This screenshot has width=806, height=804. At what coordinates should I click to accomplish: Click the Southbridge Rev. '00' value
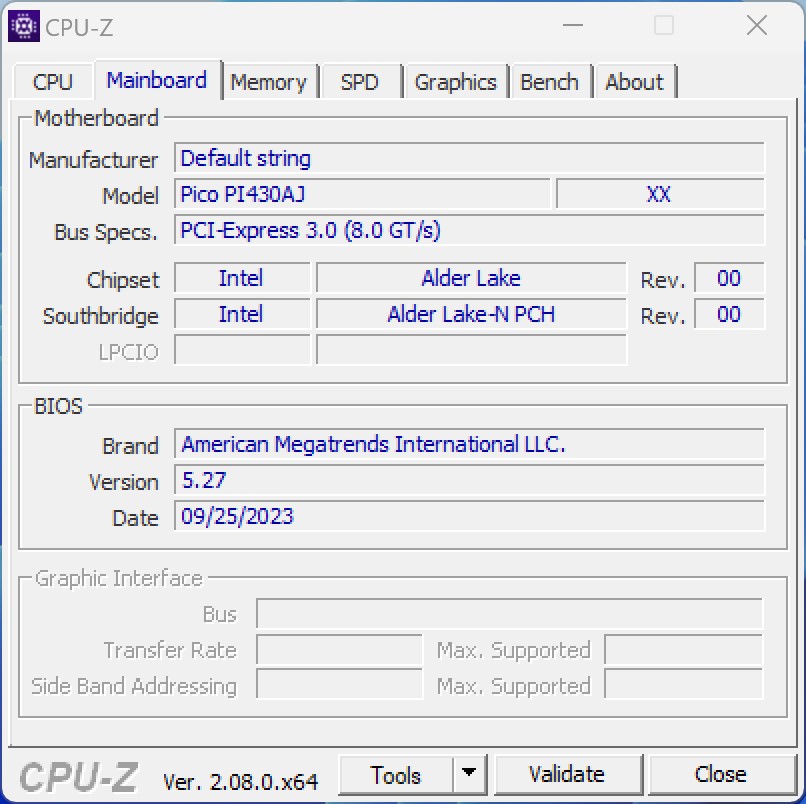pos(729,314)
